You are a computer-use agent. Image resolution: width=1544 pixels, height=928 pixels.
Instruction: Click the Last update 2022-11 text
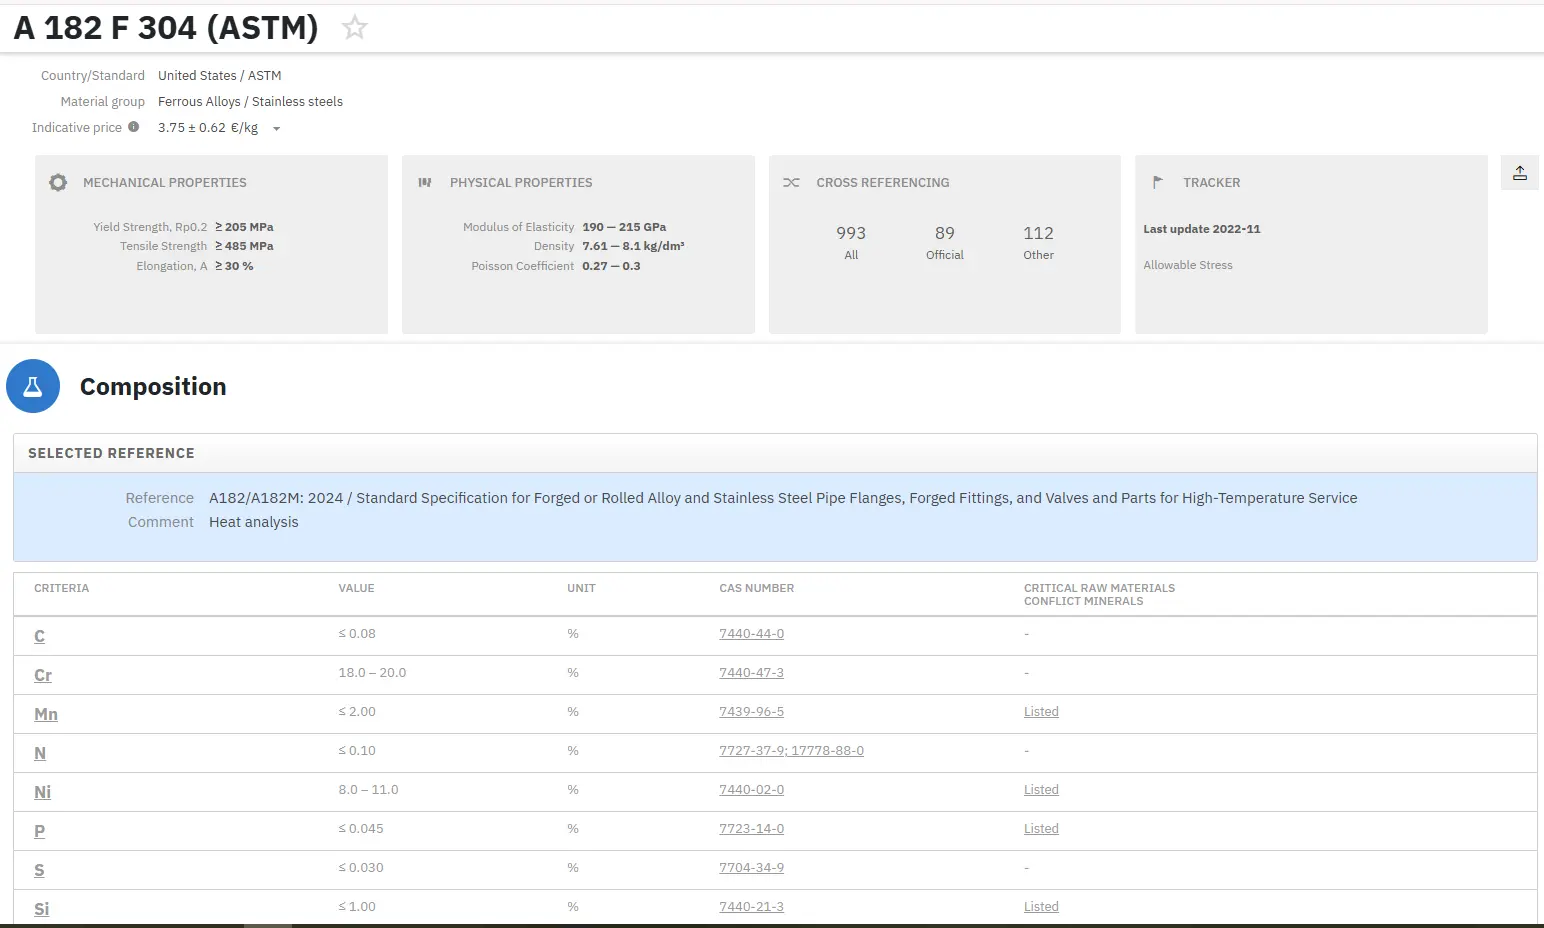point(1202,229)
